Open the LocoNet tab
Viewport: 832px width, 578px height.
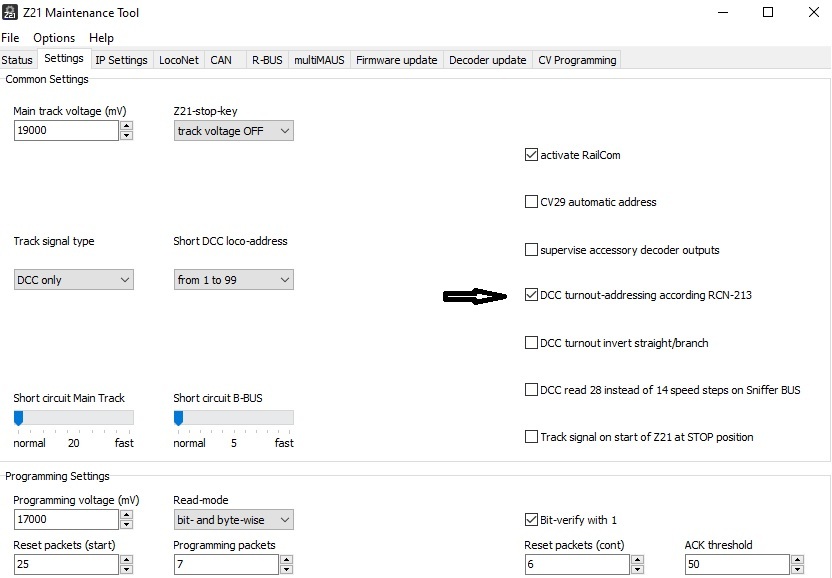pos(179,60)
